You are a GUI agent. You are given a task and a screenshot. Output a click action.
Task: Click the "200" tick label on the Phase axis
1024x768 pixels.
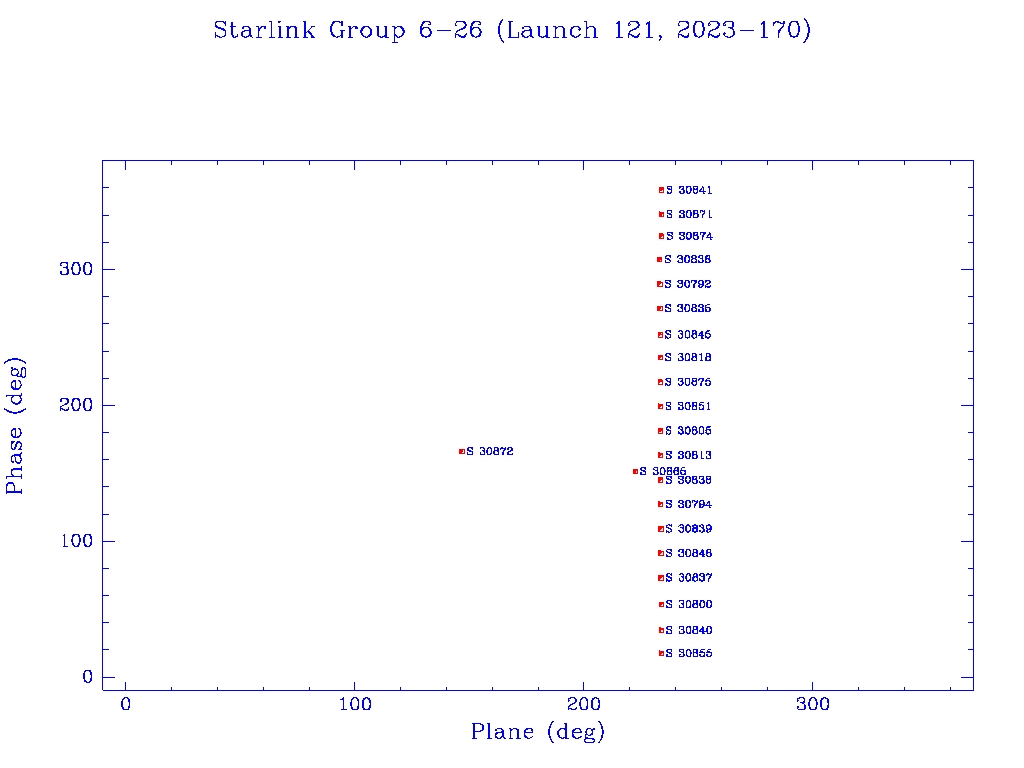[x=76, y=405]
